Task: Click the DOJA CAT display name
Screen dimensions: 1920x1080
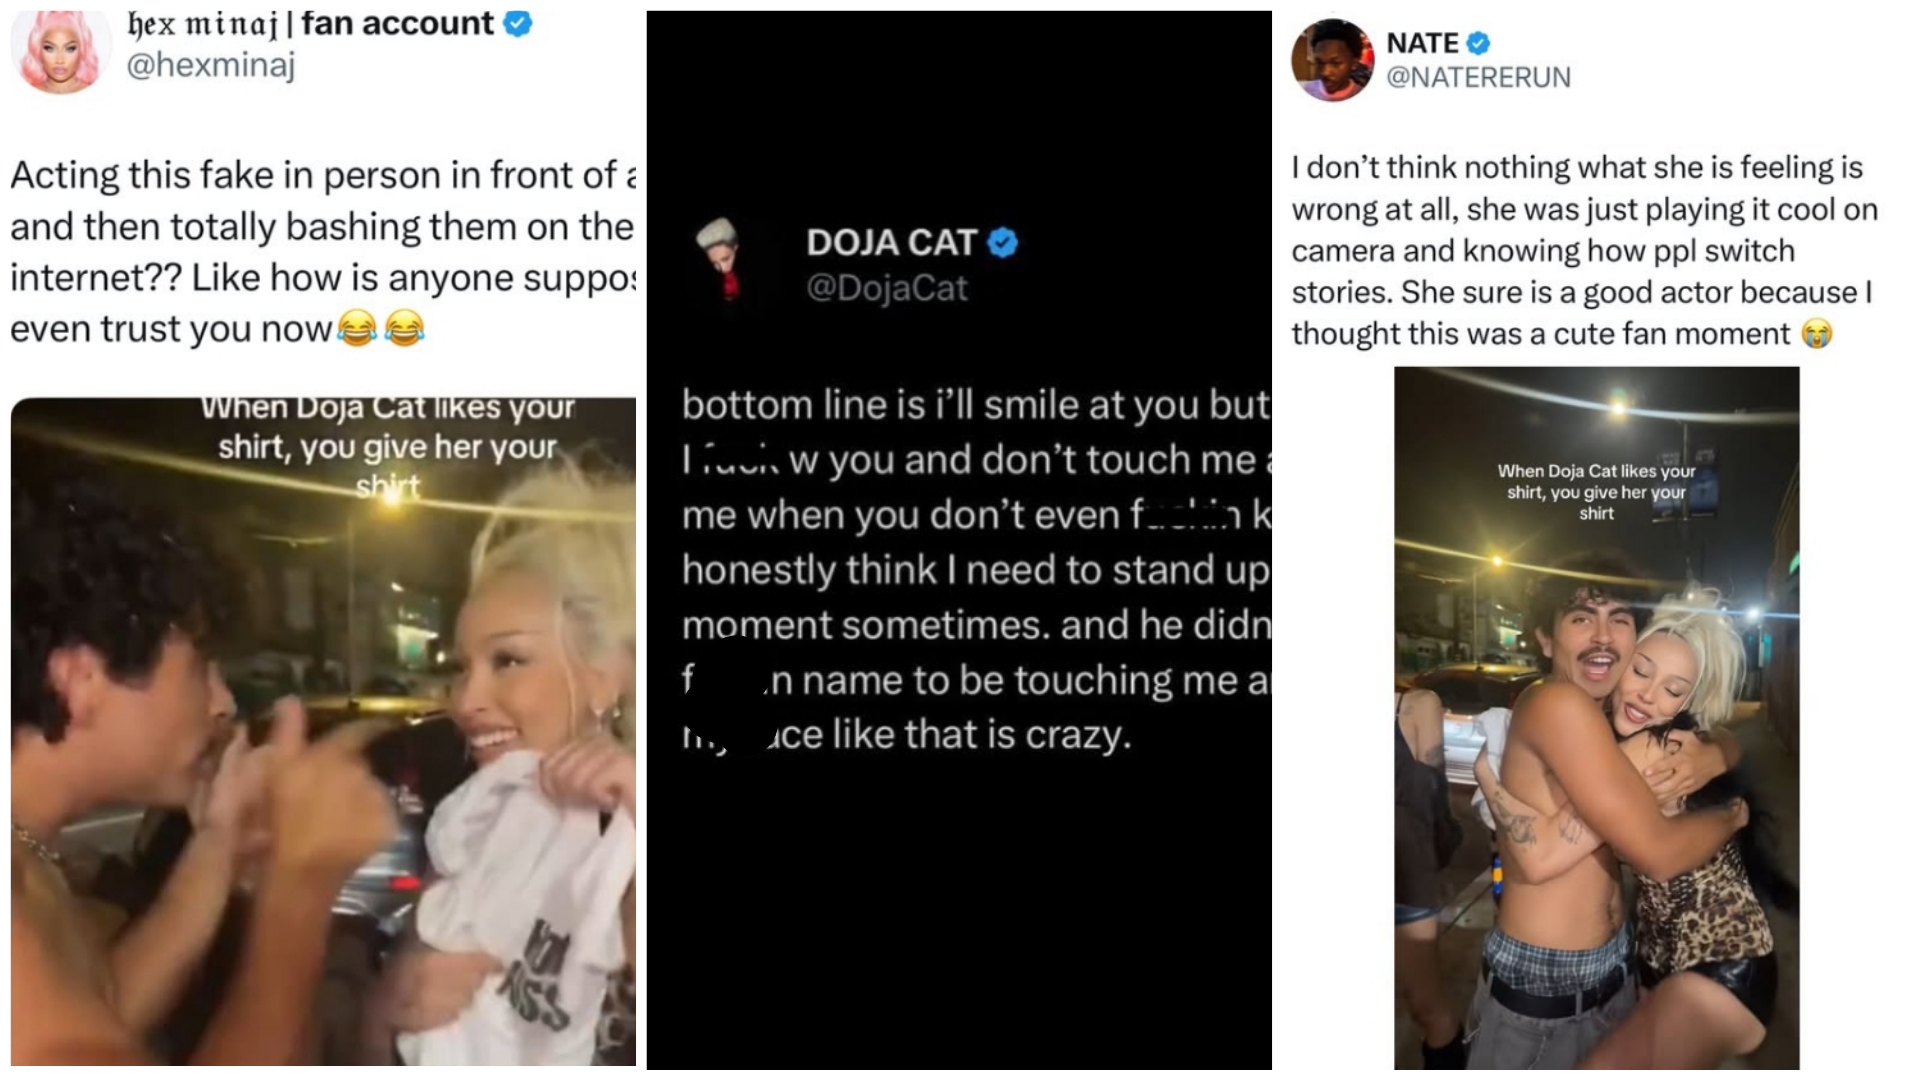Action: coord(891,243)
